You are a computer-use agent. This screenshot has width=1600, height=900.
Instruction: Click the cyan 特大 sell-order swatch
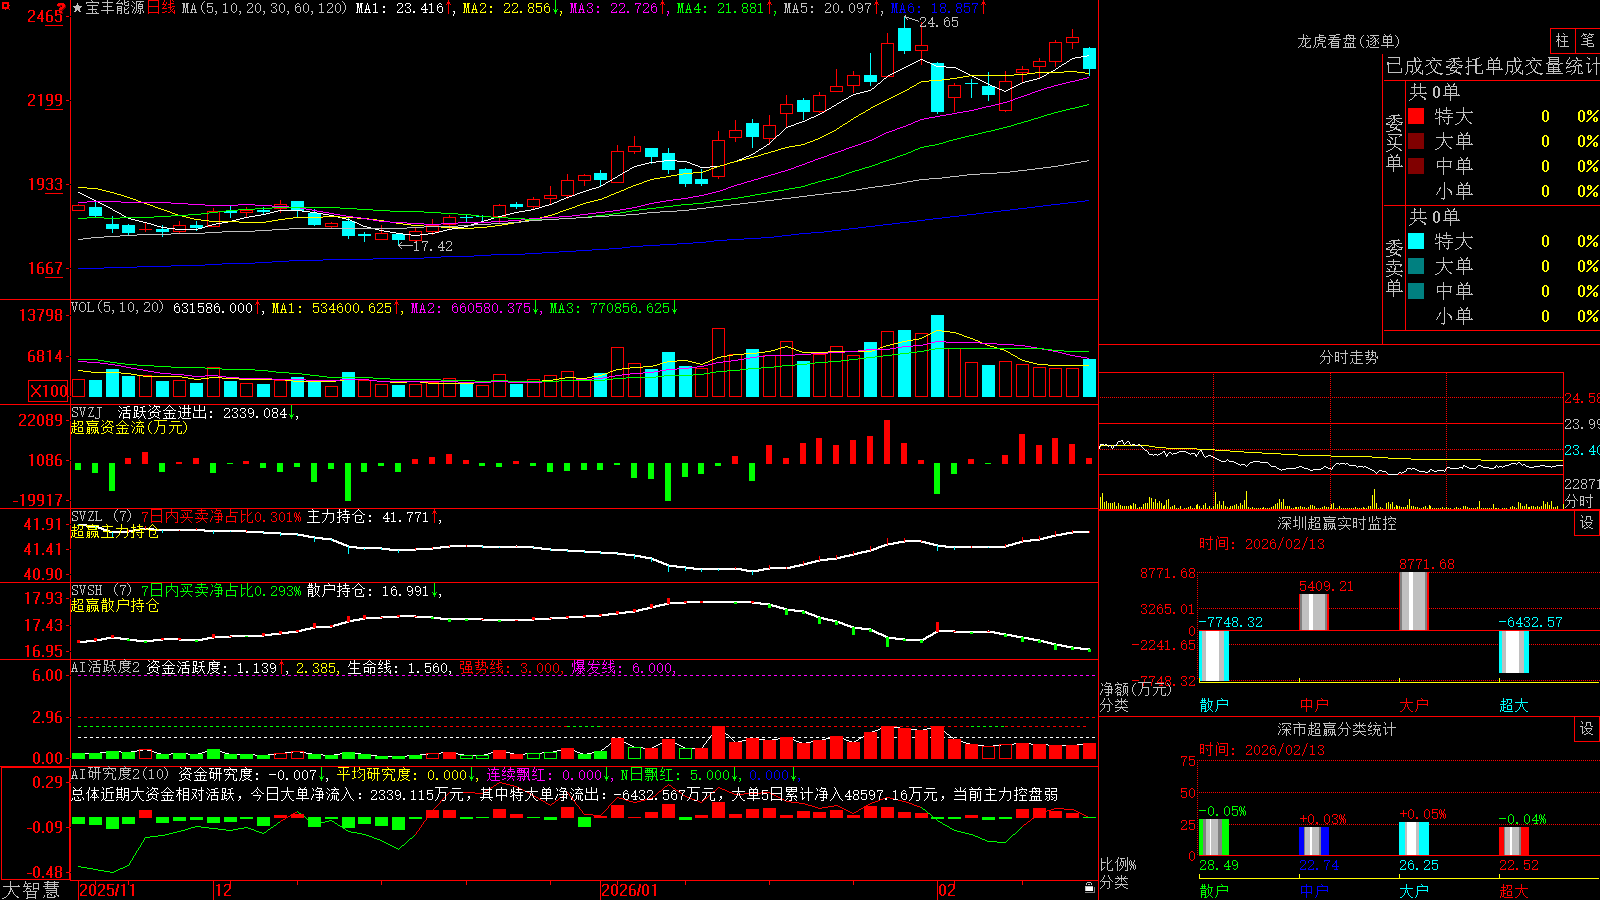click(x=1416, y=241)
